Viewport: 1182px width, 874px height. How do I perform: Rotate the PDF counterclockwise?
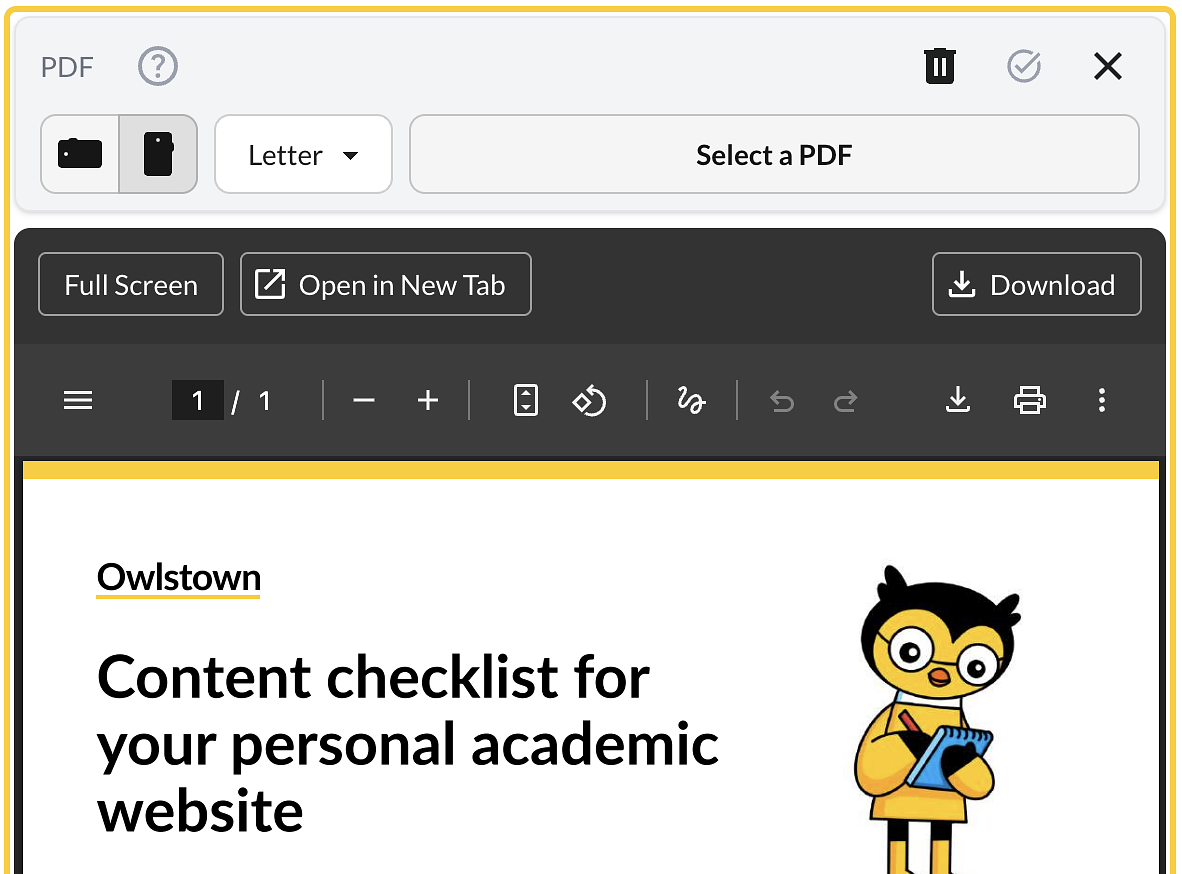[589, 401]
